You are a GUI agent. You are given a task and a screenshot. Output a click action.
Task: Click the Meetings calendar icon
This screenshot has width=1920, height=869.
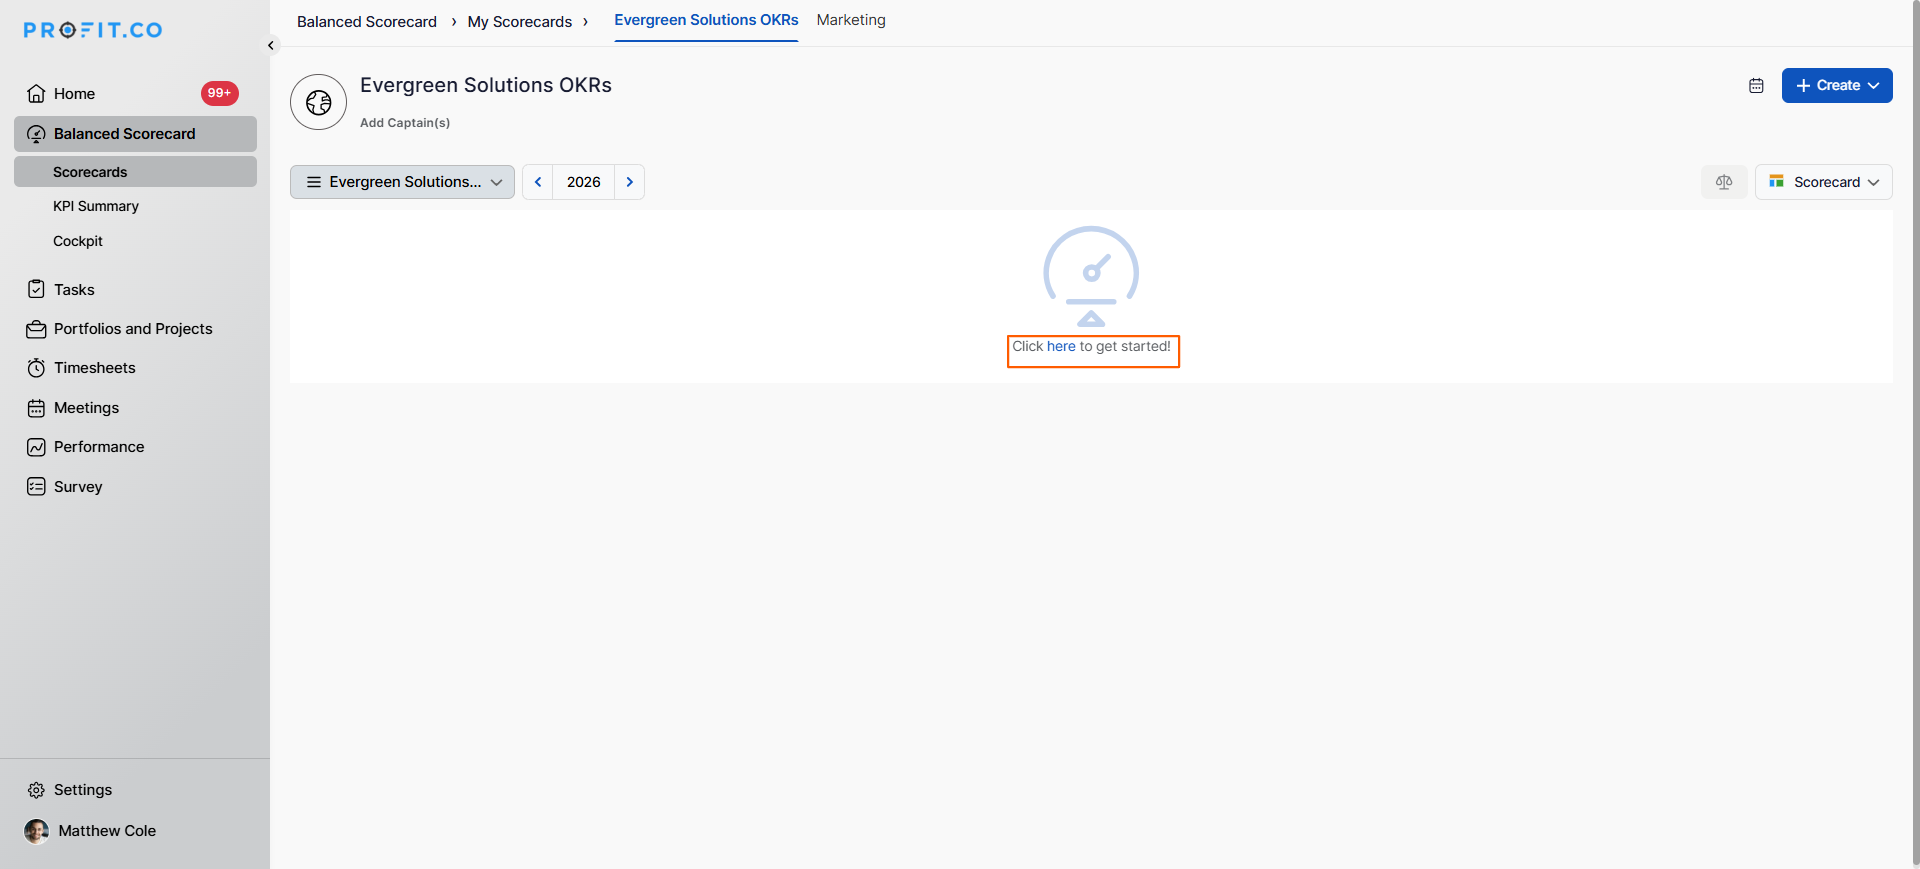pyautogui.click(x=36, y=408)
